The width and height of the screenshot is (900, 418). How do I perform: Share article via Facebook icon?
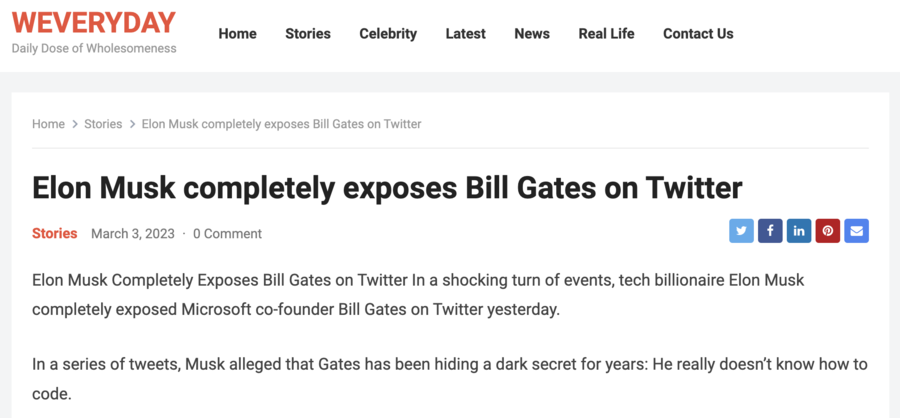(770, 231)
